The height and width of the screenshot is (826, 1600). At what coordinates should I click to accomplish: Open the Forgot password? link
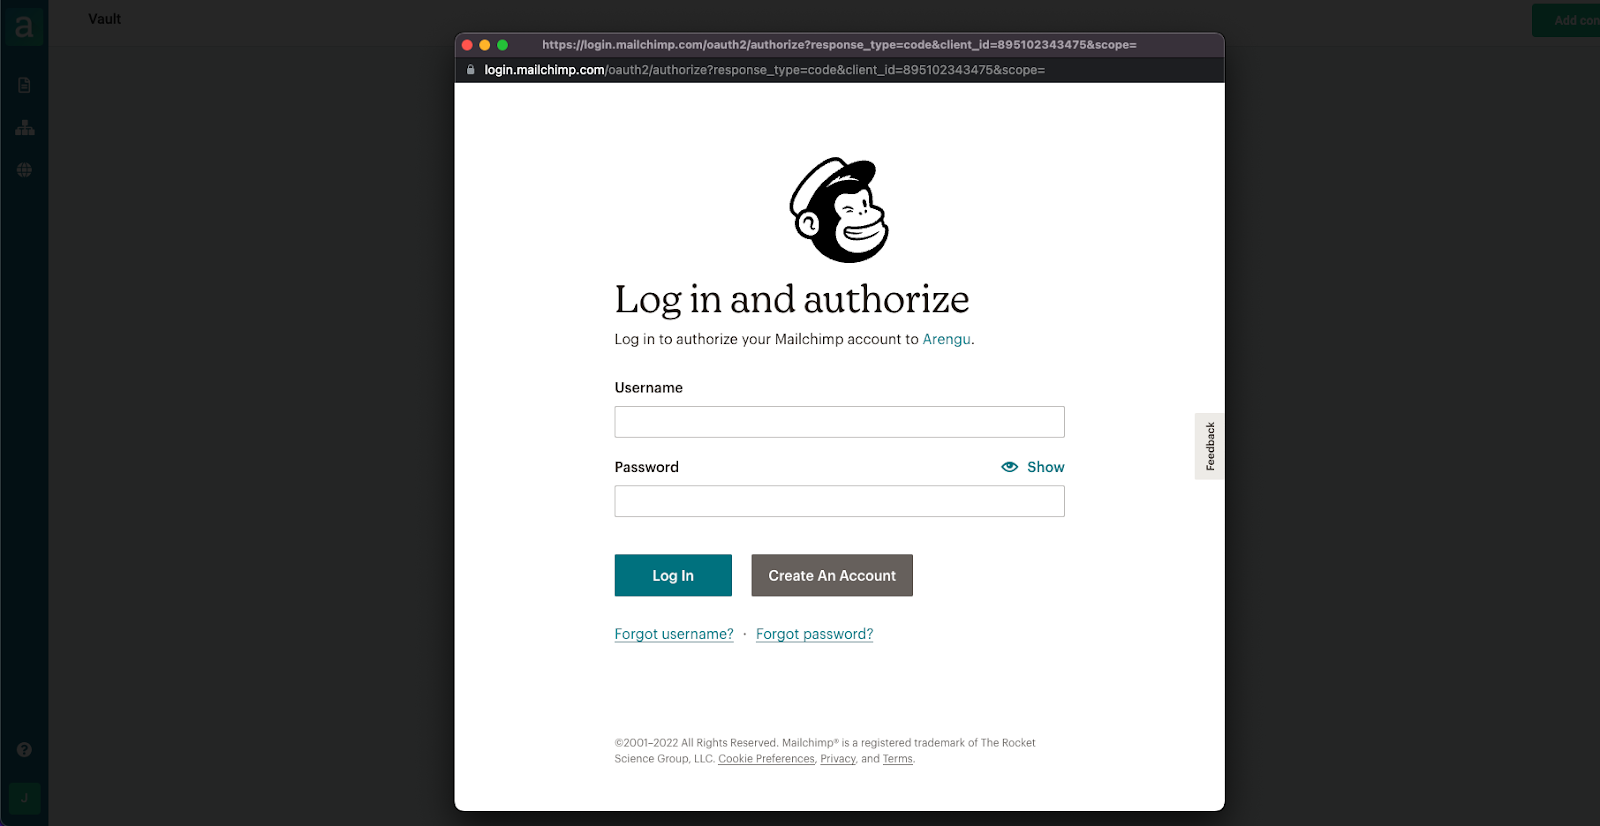[814, 634]
